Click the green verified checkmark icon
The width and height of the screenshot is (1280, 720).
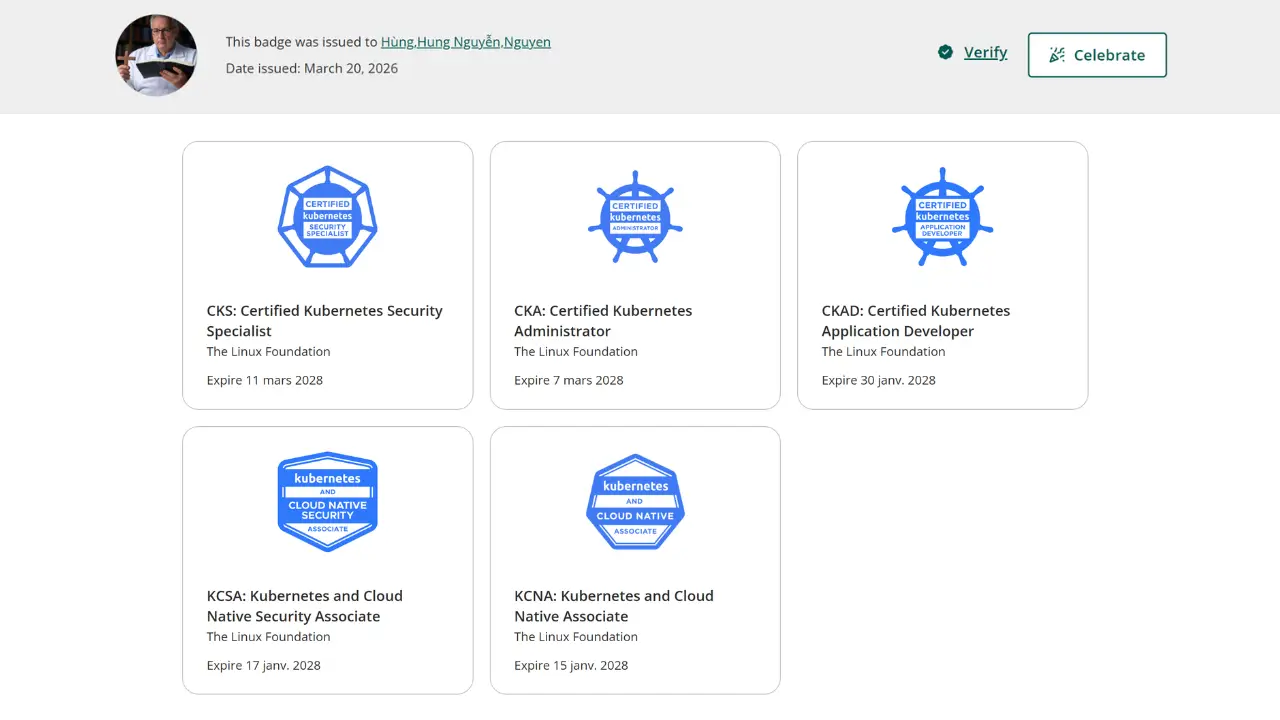pyautogui.click(x=945, y=53)
